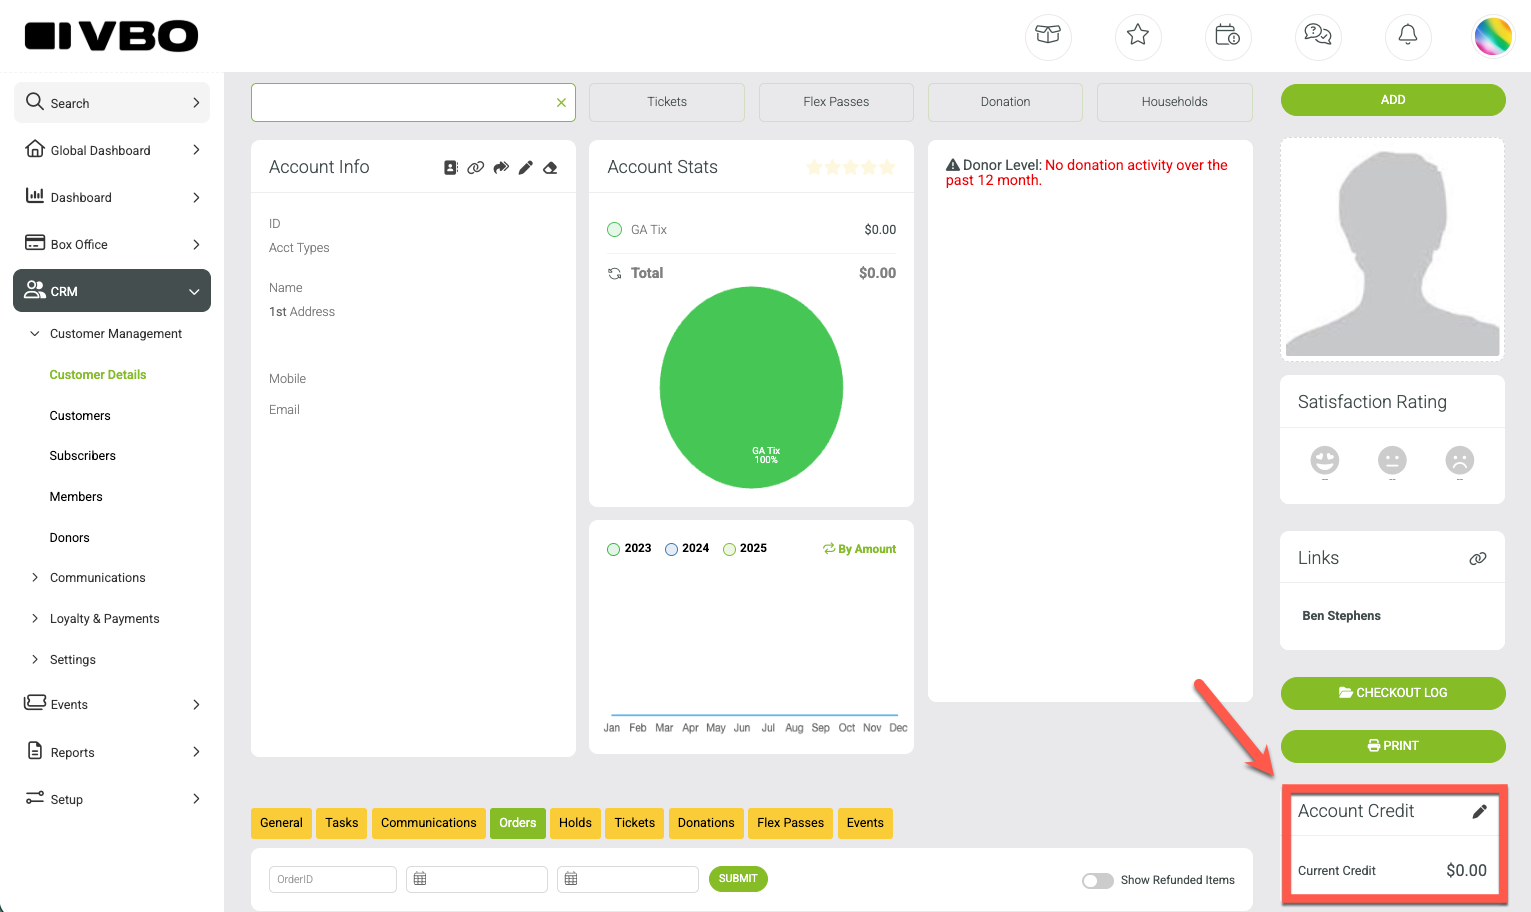Submit the order search

(738, 879)
